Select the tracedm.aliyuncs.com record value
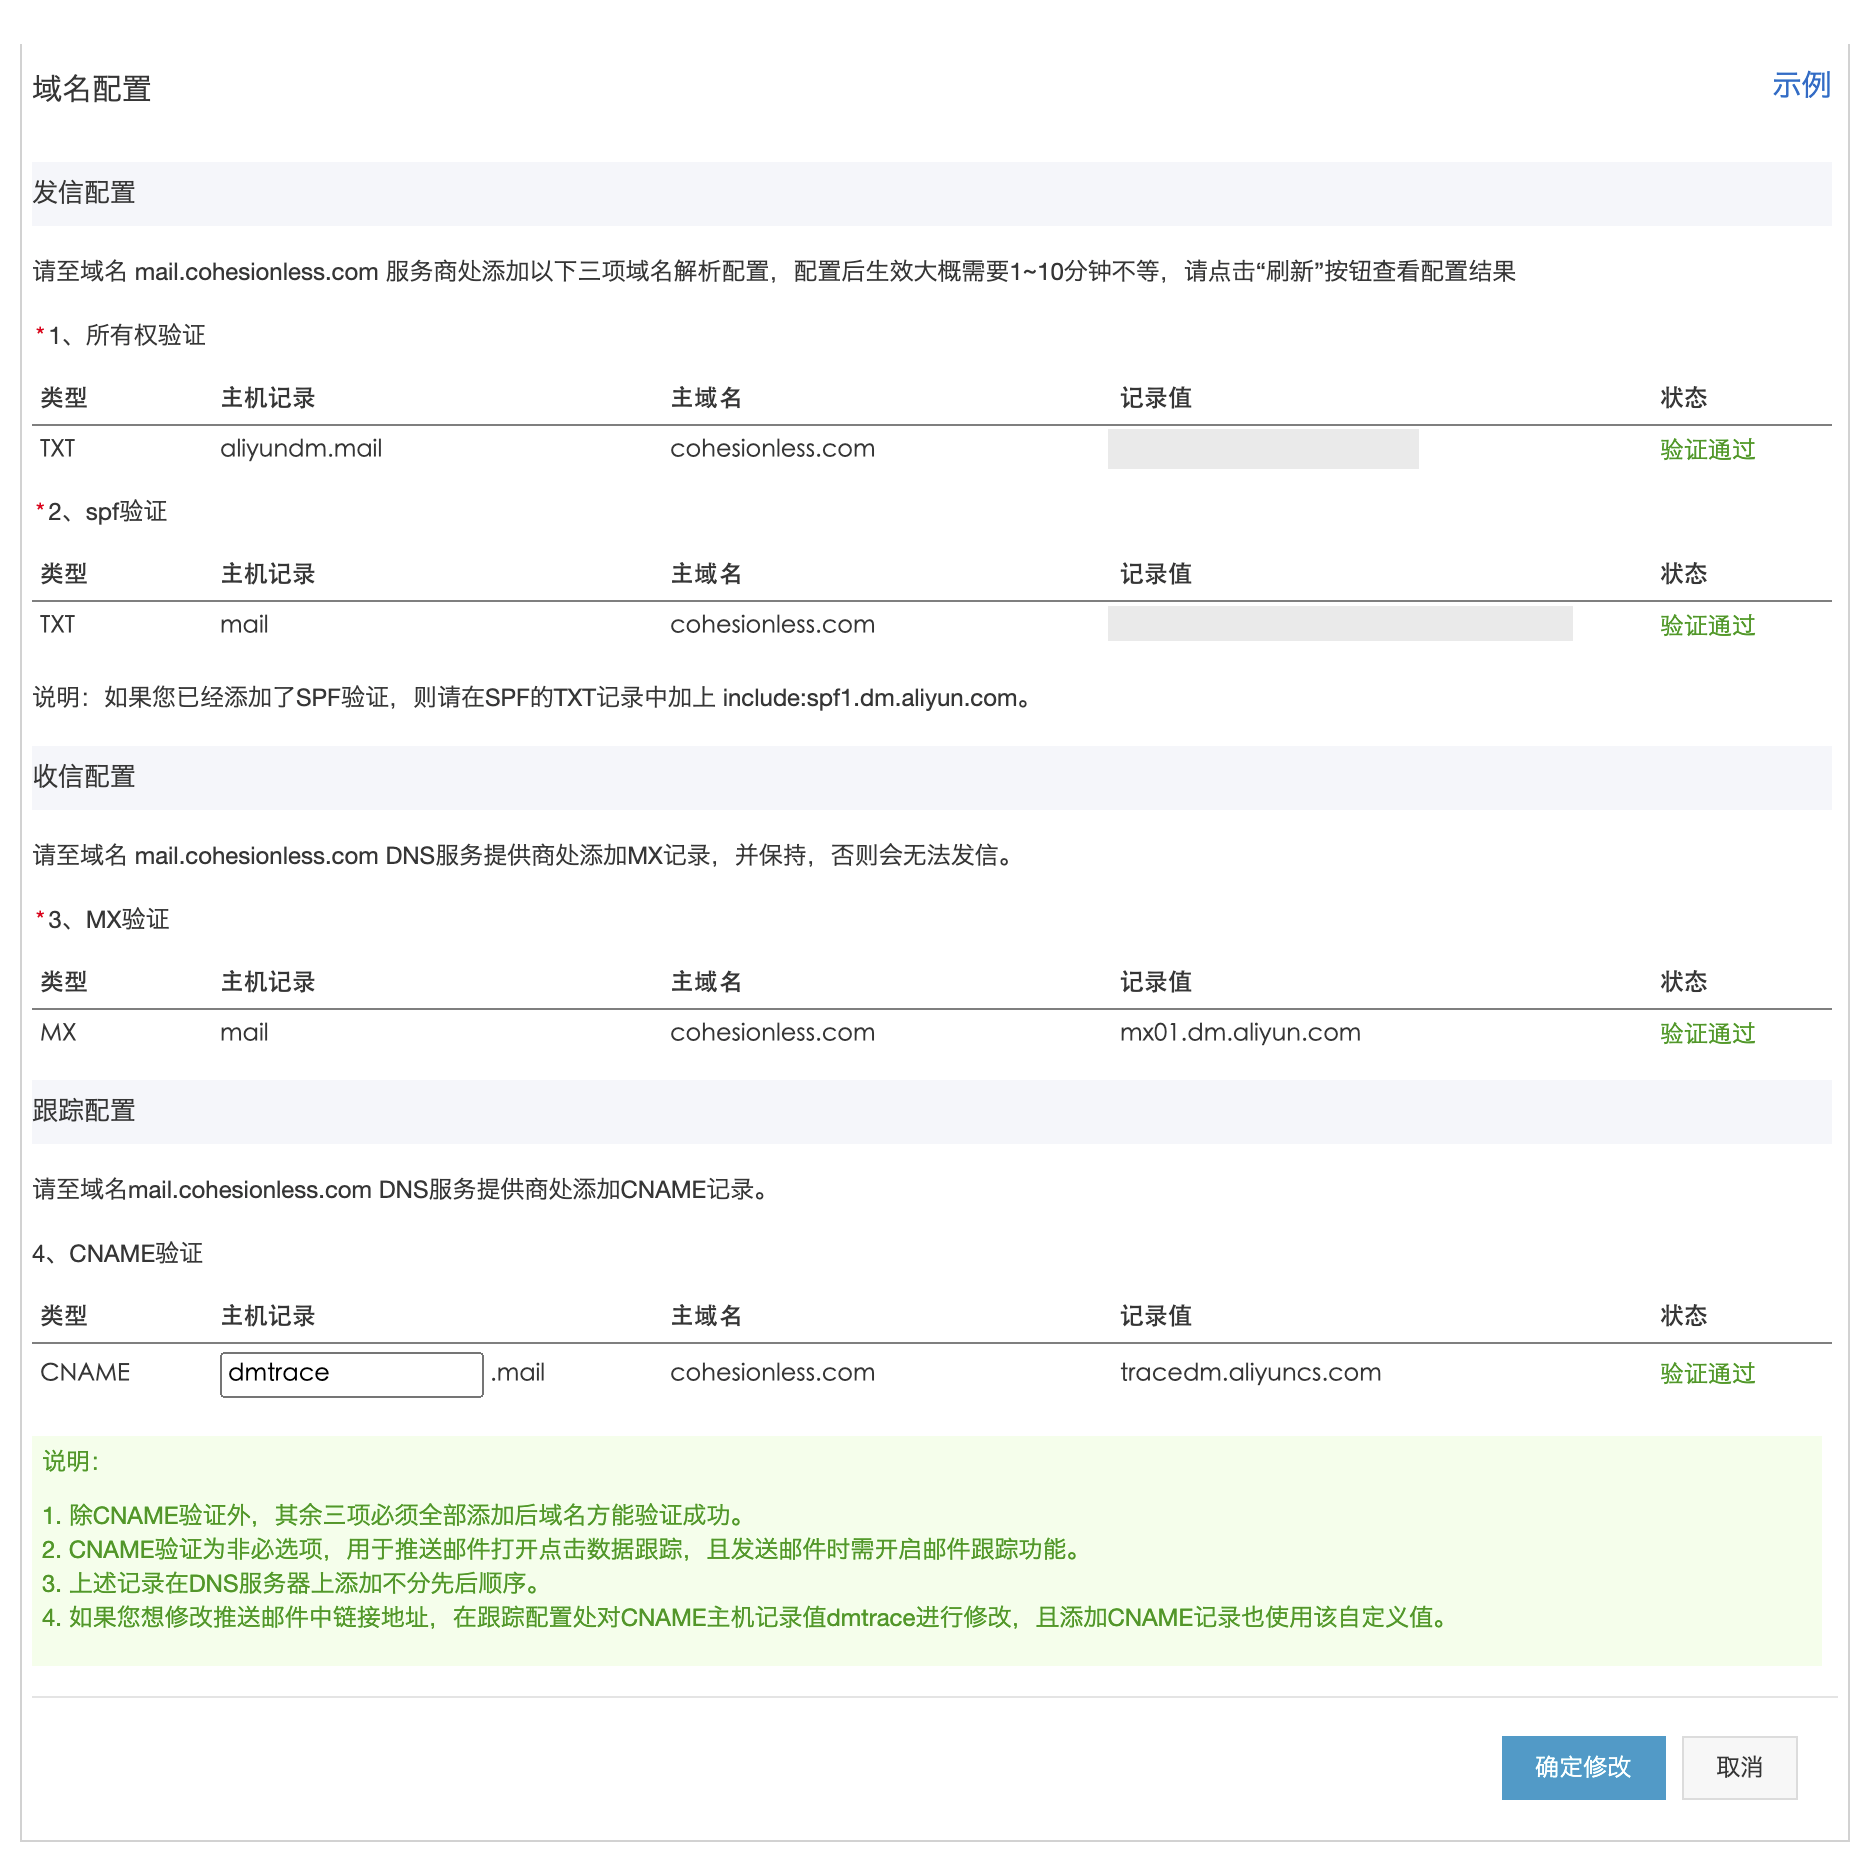Viewport: 1870px width, 1870px height. click(x=1249, y=1373)
